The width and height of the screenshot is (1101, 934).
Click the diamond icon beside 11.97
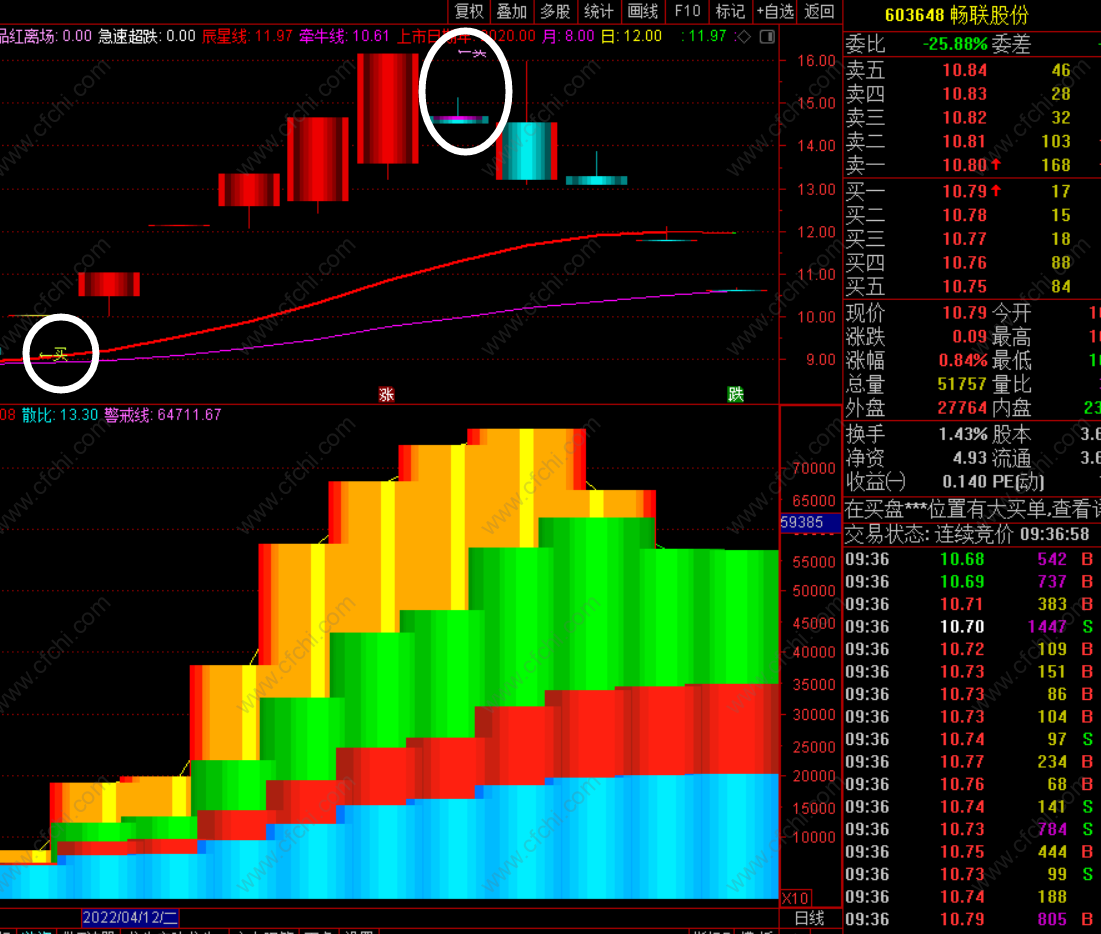tap(744, 36)
